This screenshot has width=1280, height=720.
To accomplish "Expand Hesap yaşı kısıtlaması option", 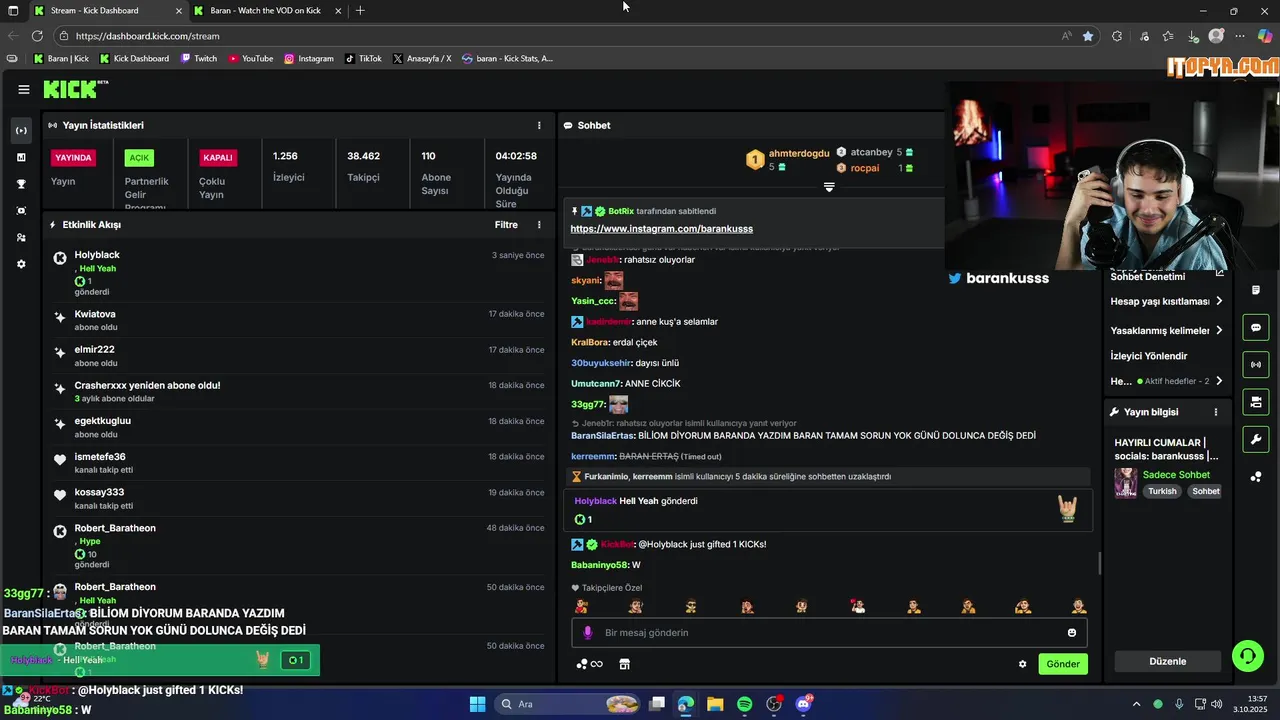I will 1167,301.
